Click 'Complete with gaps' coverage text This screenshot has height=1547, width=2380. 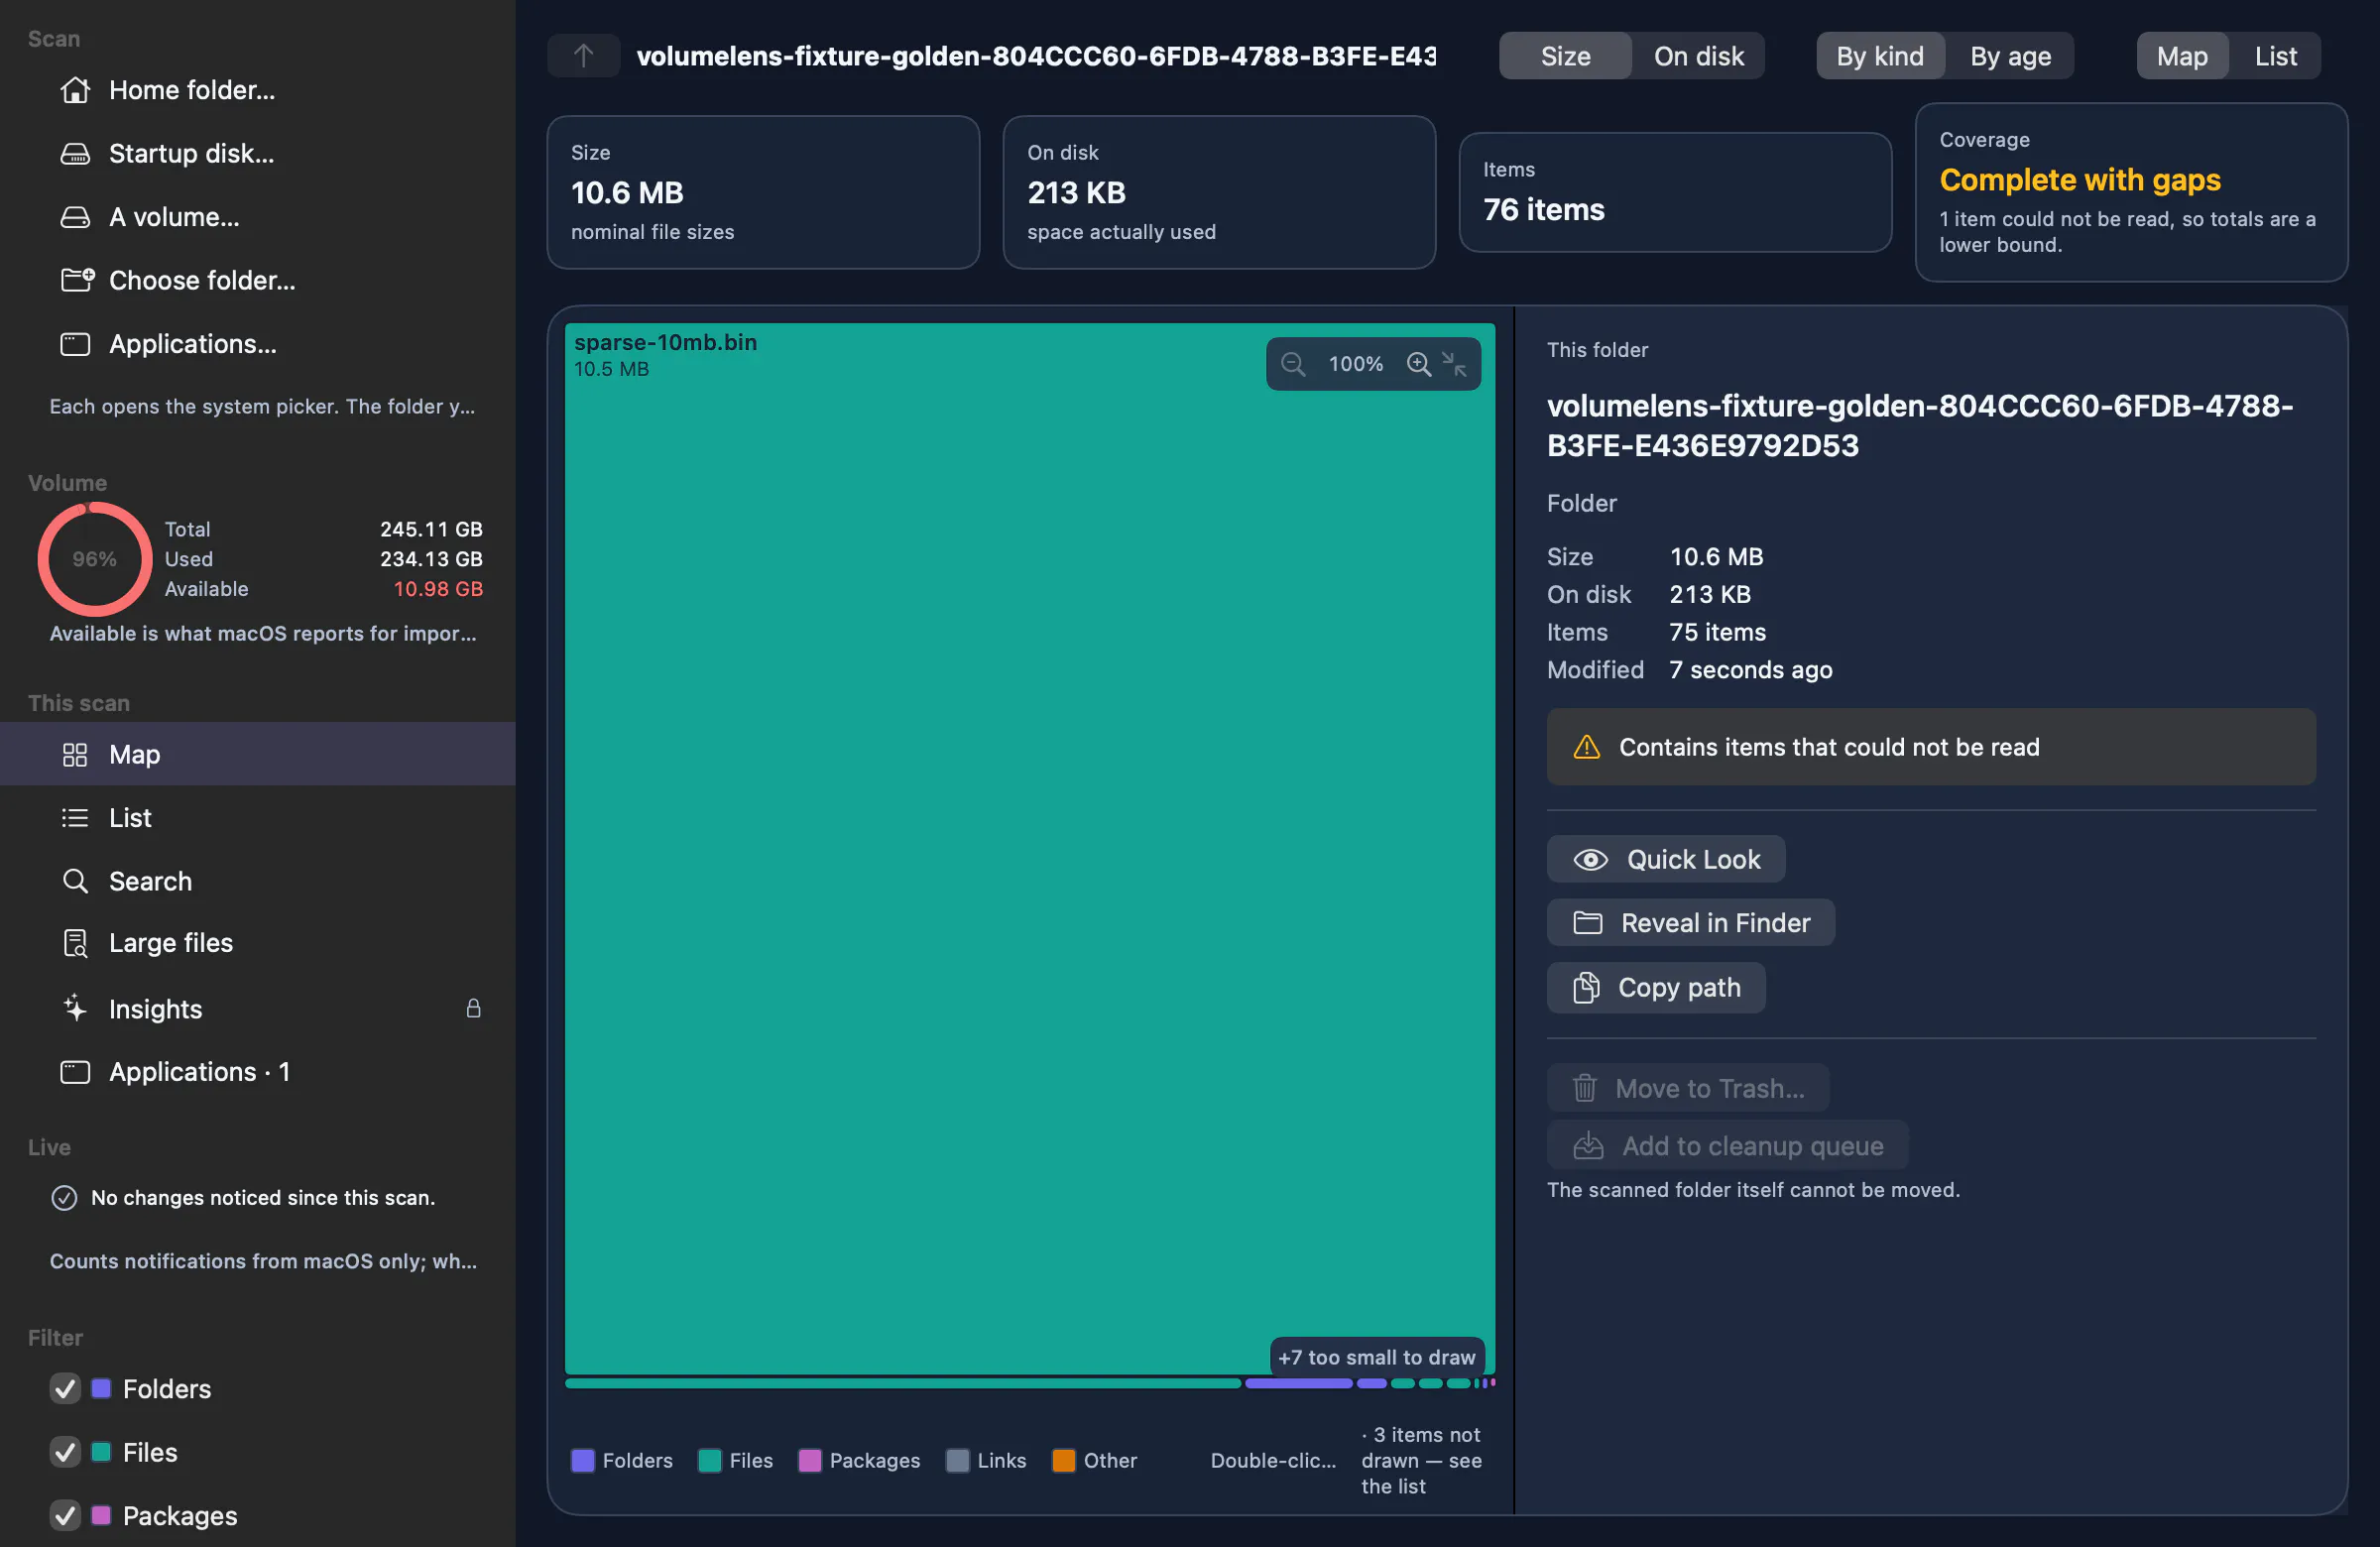click(x=2080, y=179)
